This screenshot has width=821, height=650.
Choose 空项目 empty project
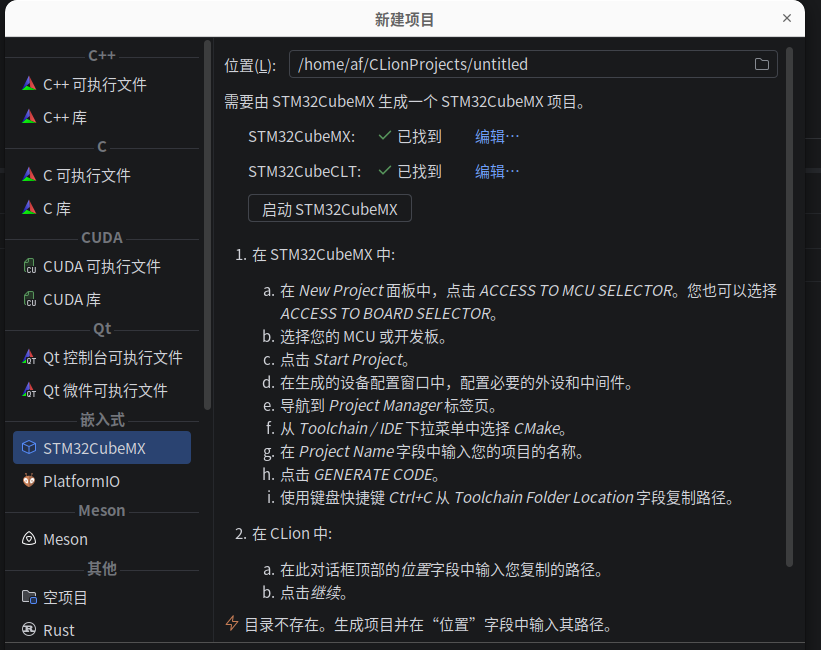click(102, 597)
